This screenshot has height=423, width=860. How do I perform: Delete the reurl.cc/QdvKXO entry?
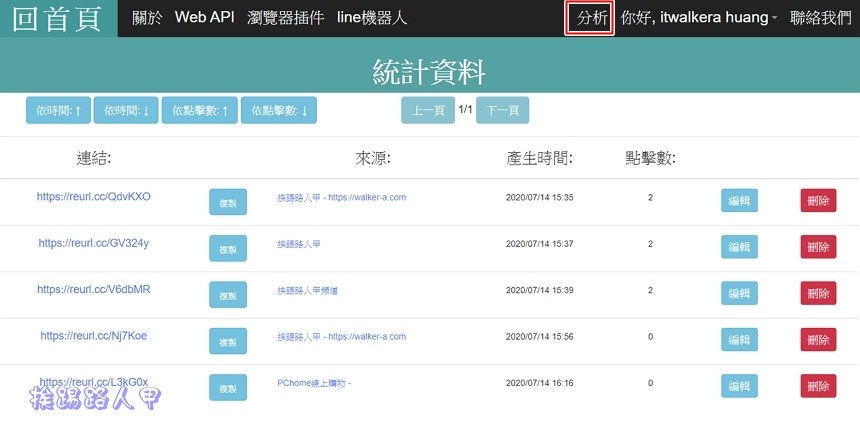point(818,201)
